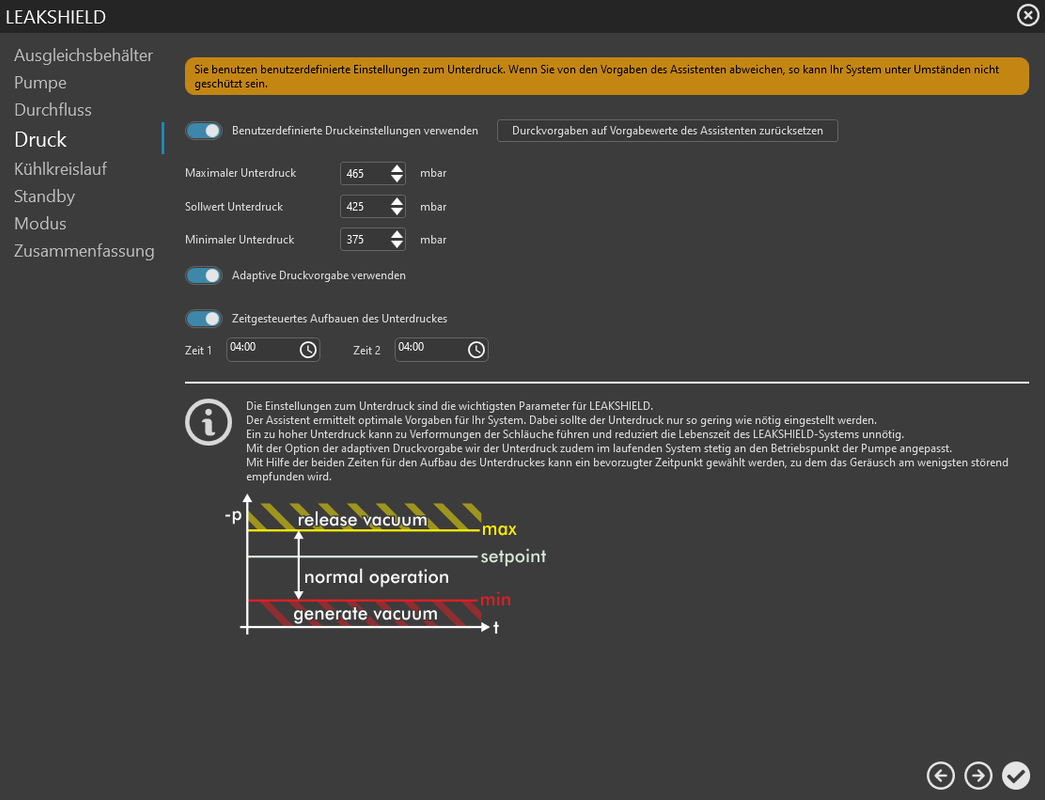Click the 'Adaptive Druckvorgabe verwenden' label text

pos(319,275)
